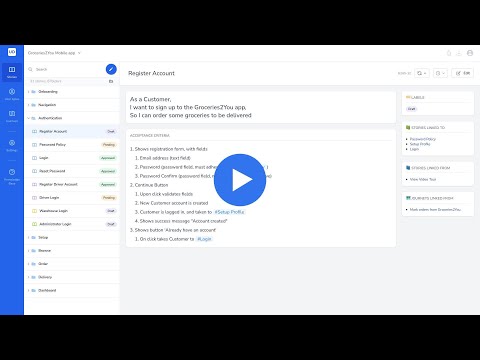
Task: Open the Journeys icon in the blue sidebar
Action: tap(12, 116)
